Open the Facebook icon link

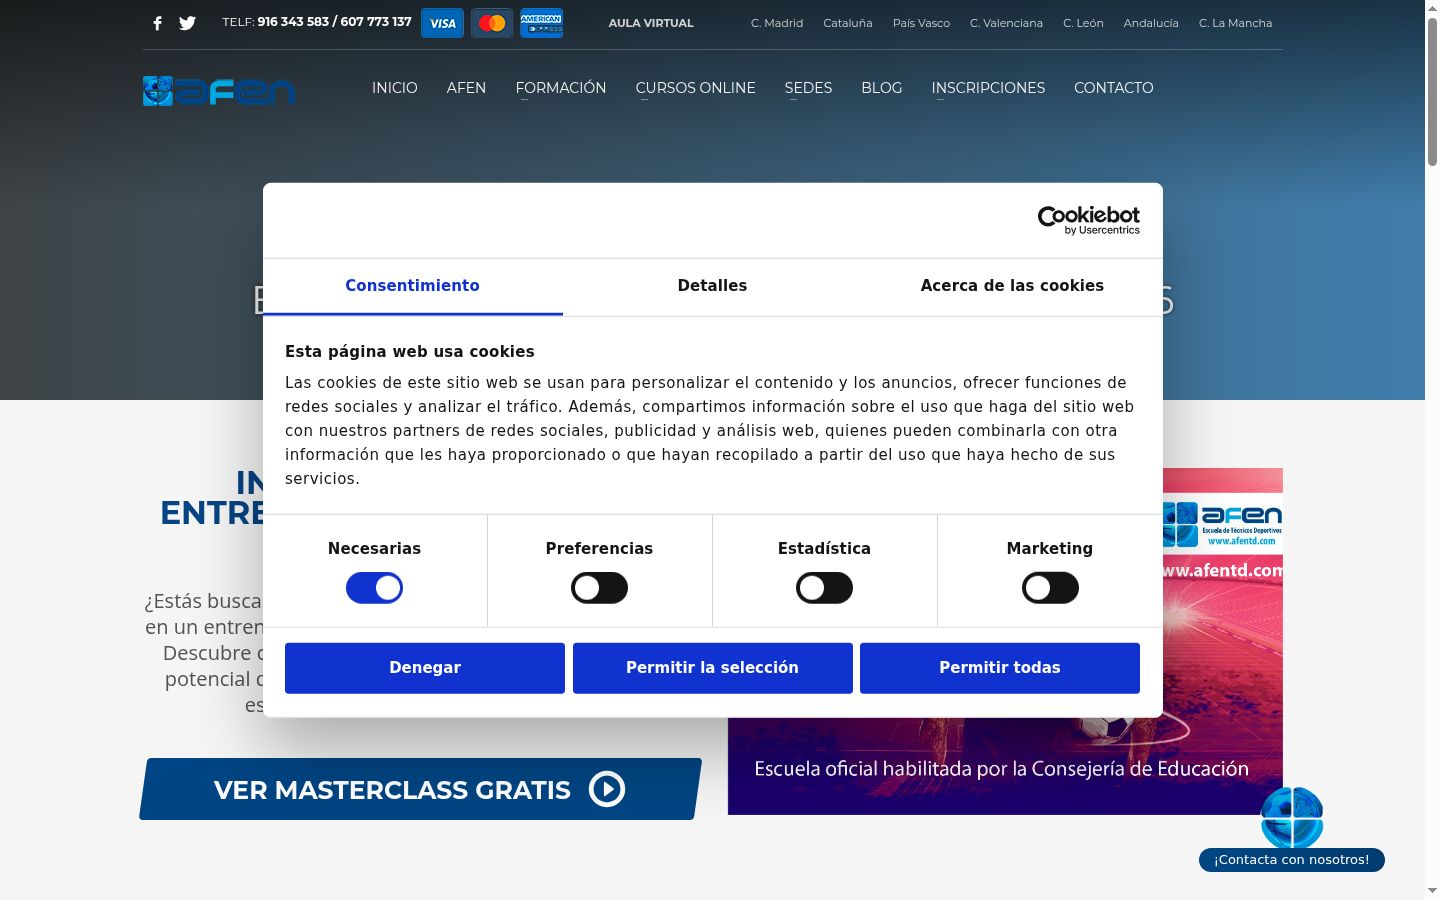[x=157, y=23]
